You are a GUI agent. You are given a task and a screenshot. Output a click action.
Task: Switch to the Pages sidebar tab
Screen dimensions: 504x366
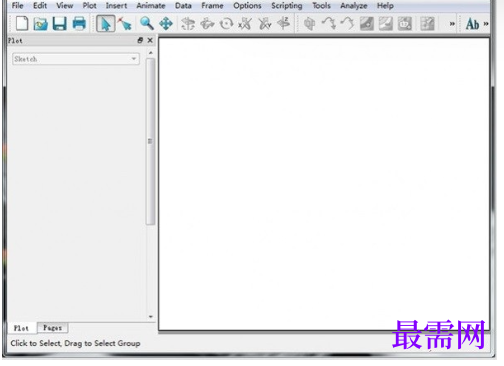[x=53, y=328]
